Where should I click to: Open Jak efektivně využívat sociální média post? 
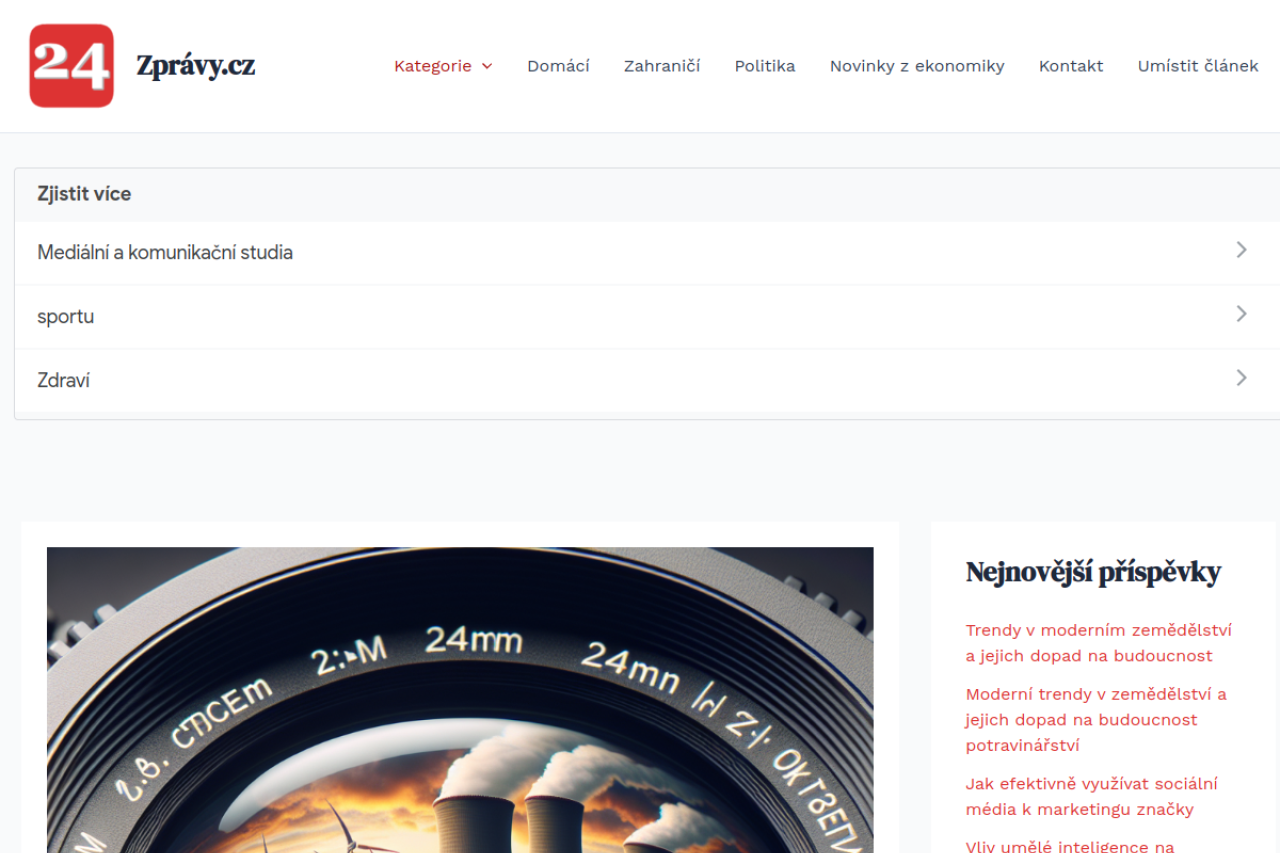pyautogui.click(x=1092, y=797)
